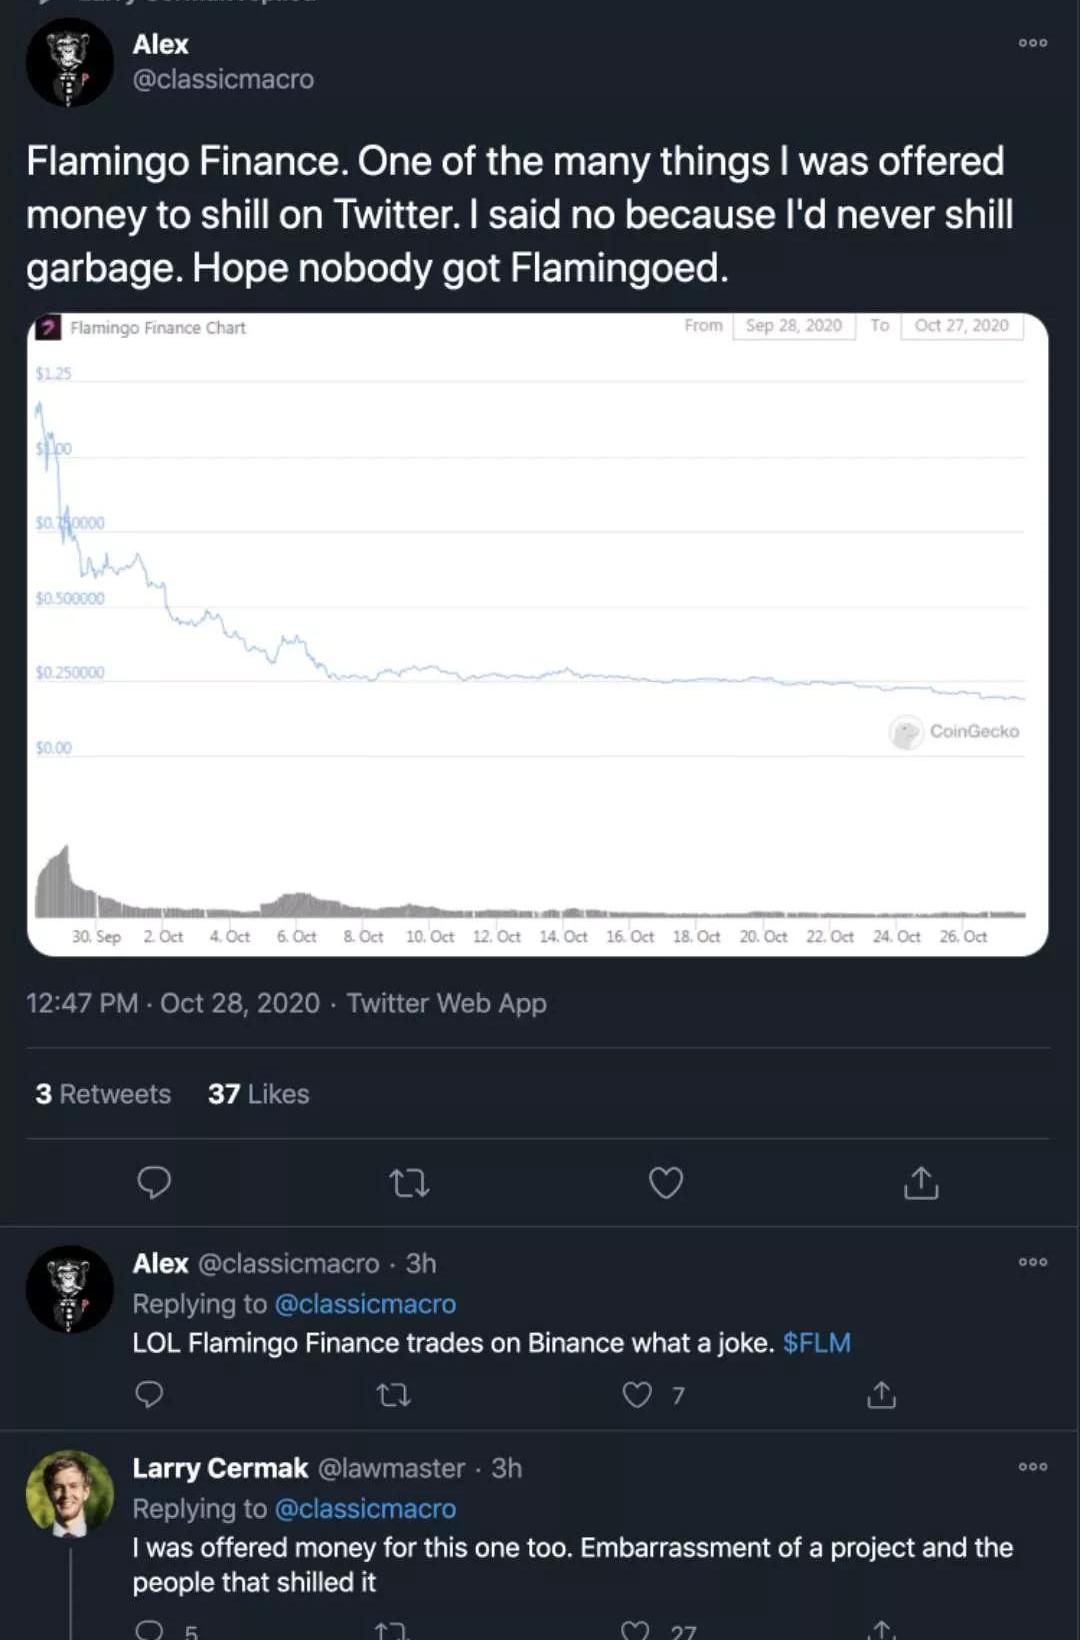Reply to Alex's Binance joke tweet
The image size is (1080, 1640).
[149, 1394]
